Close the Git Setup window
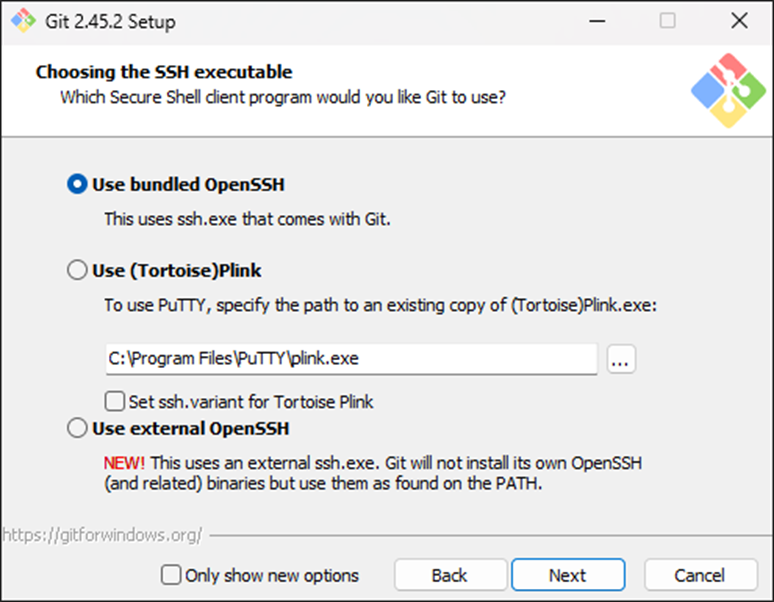This screenshot has width=774, height=602. tap(738, 21)
